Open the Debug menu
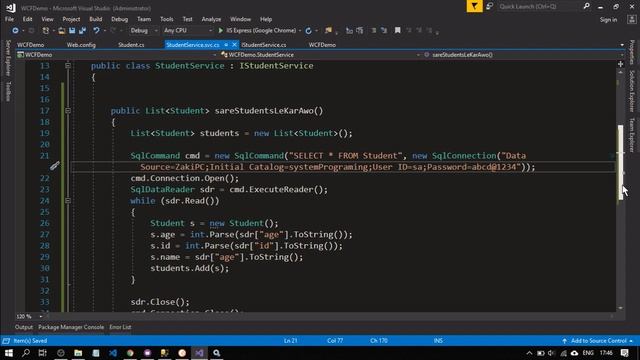Screen dimensions: 640x360 [x=119, y=19]
